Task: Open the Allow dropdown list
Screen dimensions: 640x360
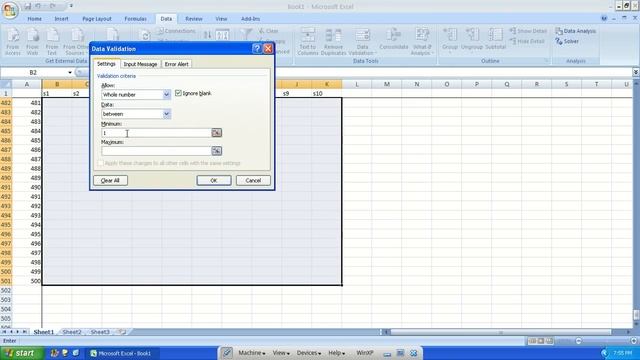Action: [x=166, y=95]
